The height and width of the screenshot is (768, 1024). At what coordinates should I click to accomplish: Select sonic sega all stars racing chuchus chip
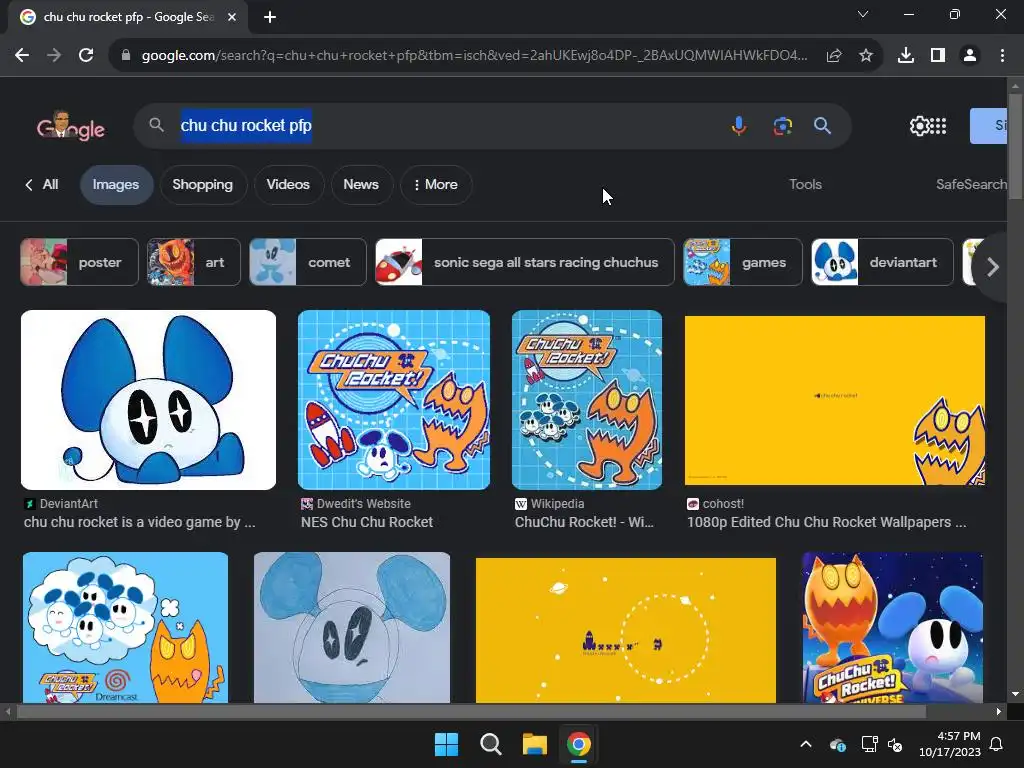click(524, 262)
